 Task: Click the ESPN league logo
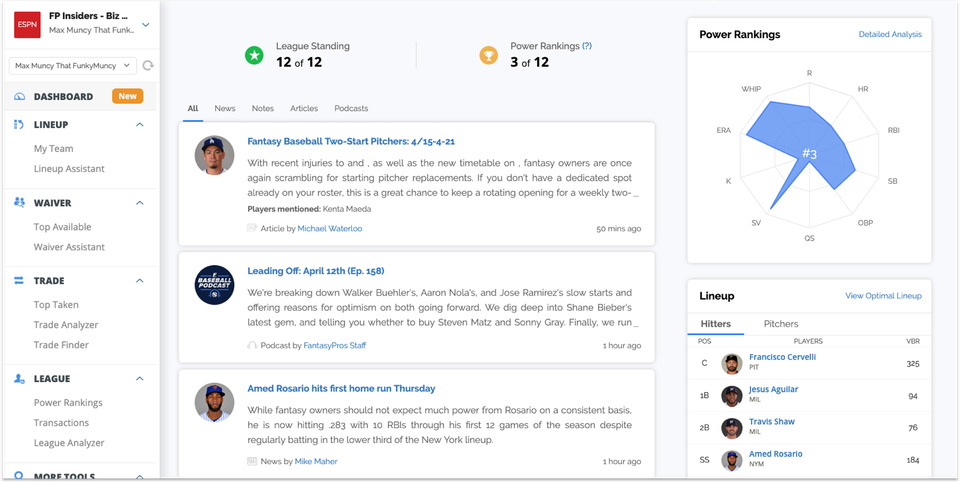click(27, 25)
